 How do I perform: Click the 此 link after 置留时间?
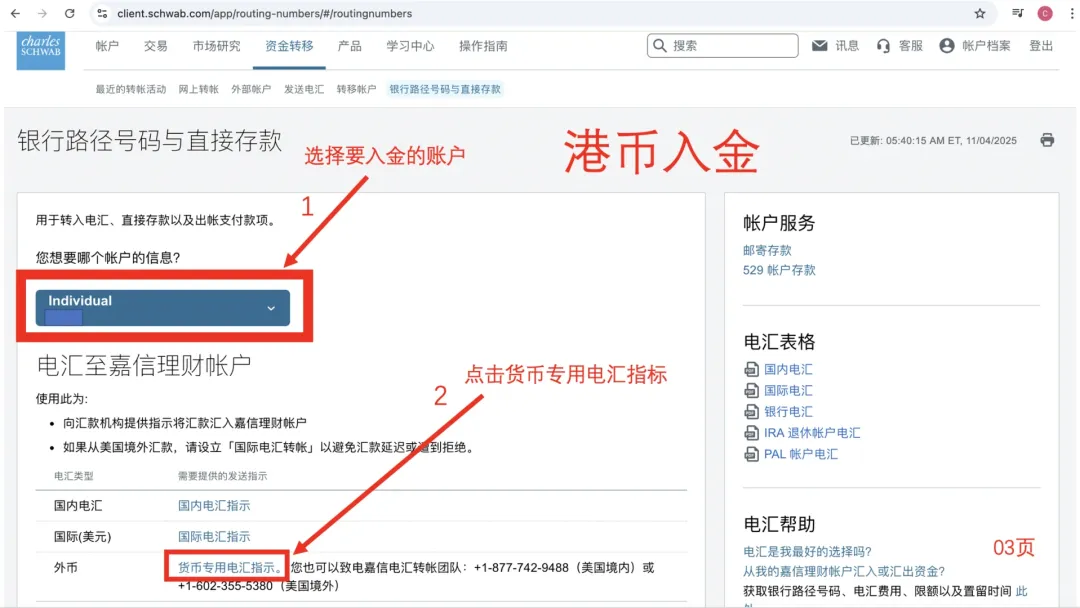1021,591
